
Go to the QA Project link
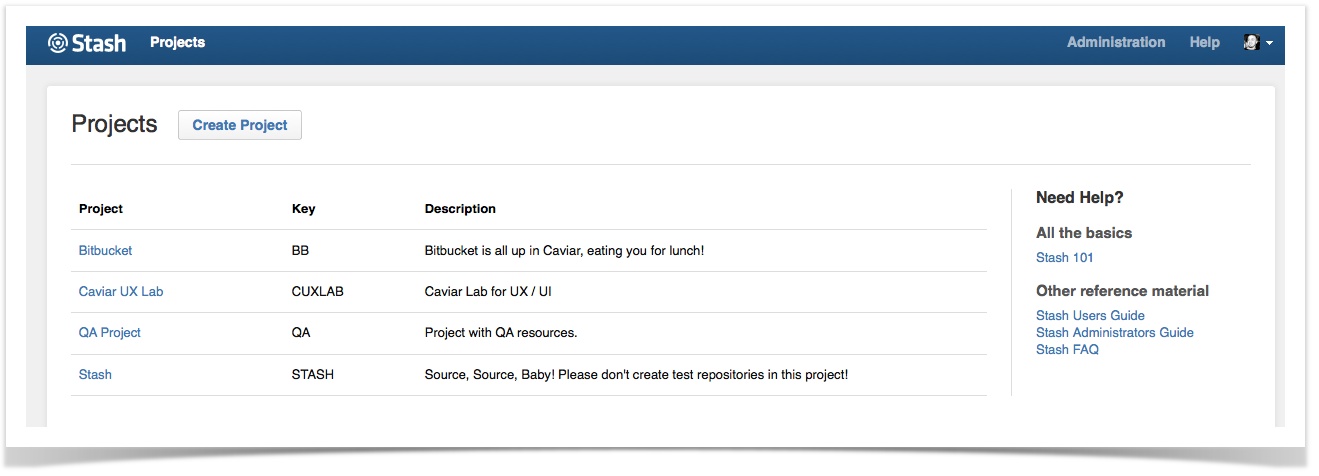[x=109, y=333]
